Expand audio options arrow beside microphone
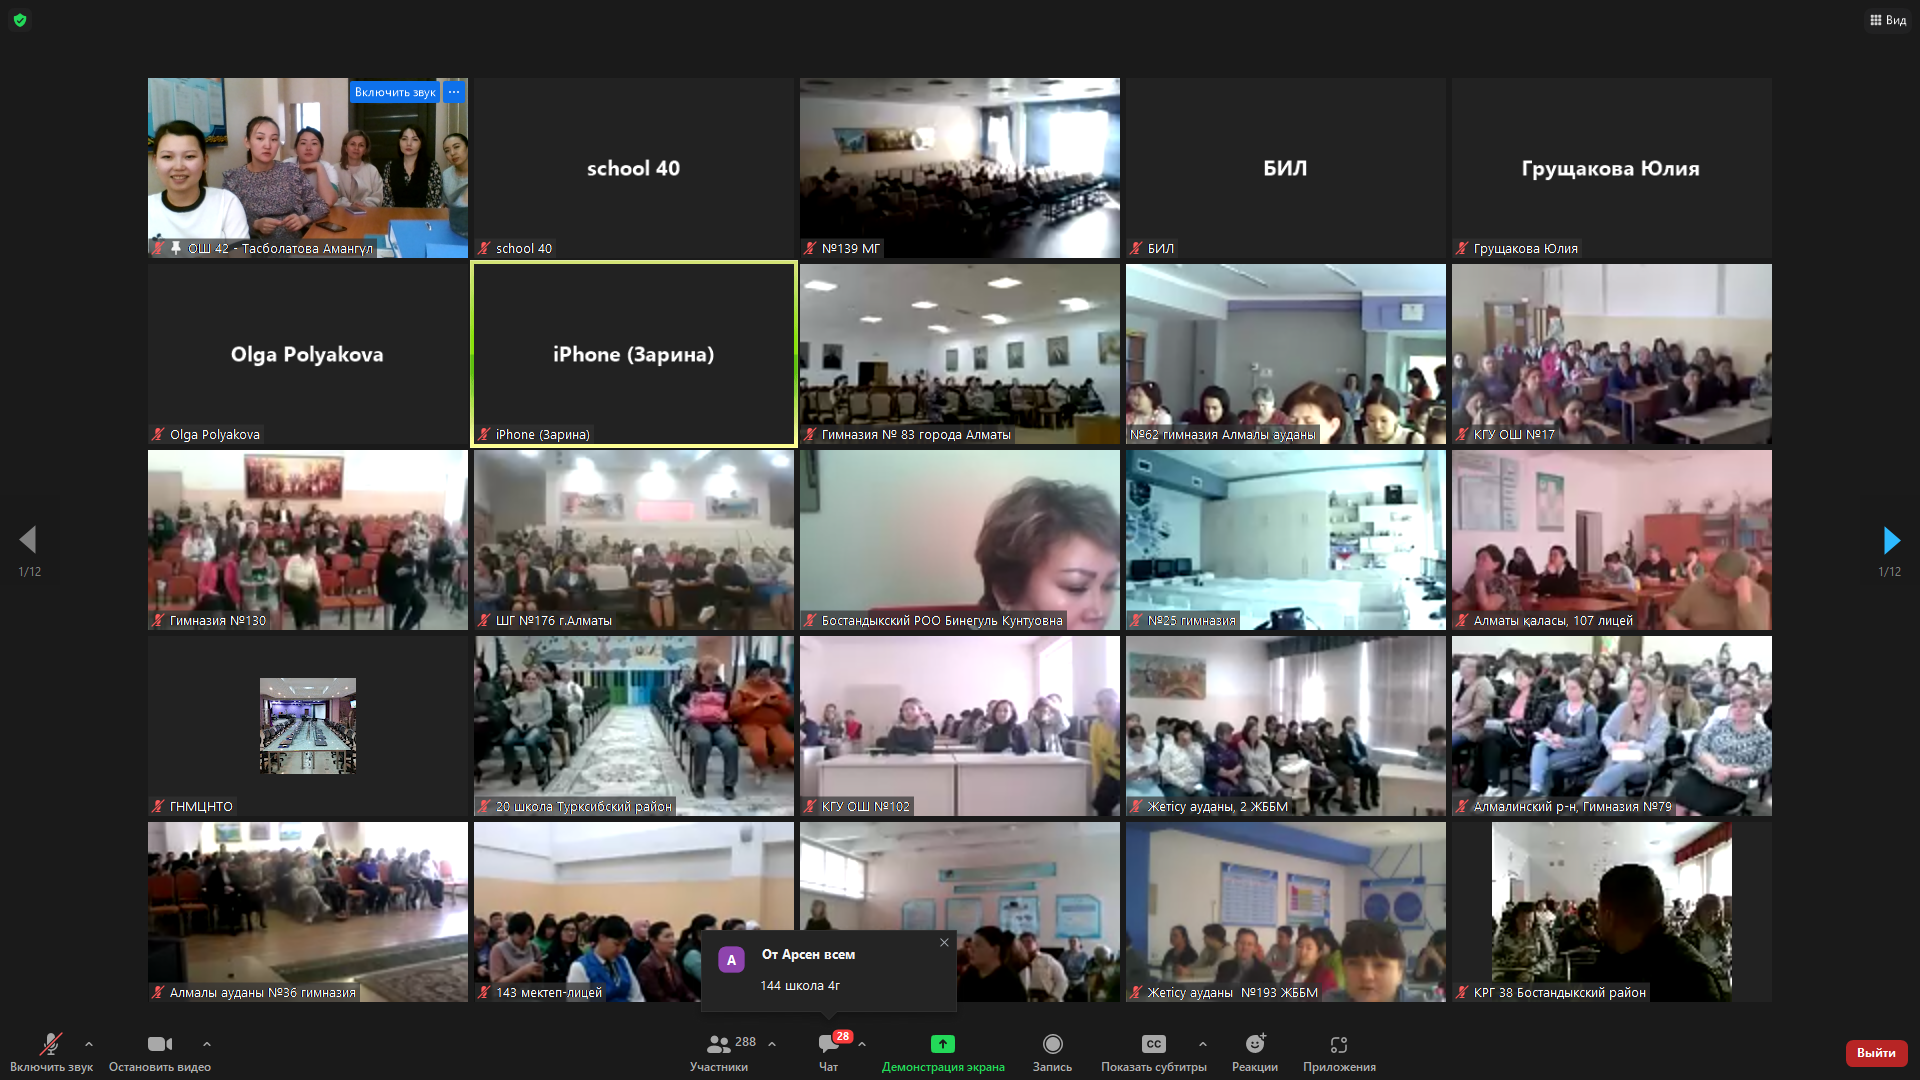Screen dimensions: 1920x1080 (x=89, y=1044)
